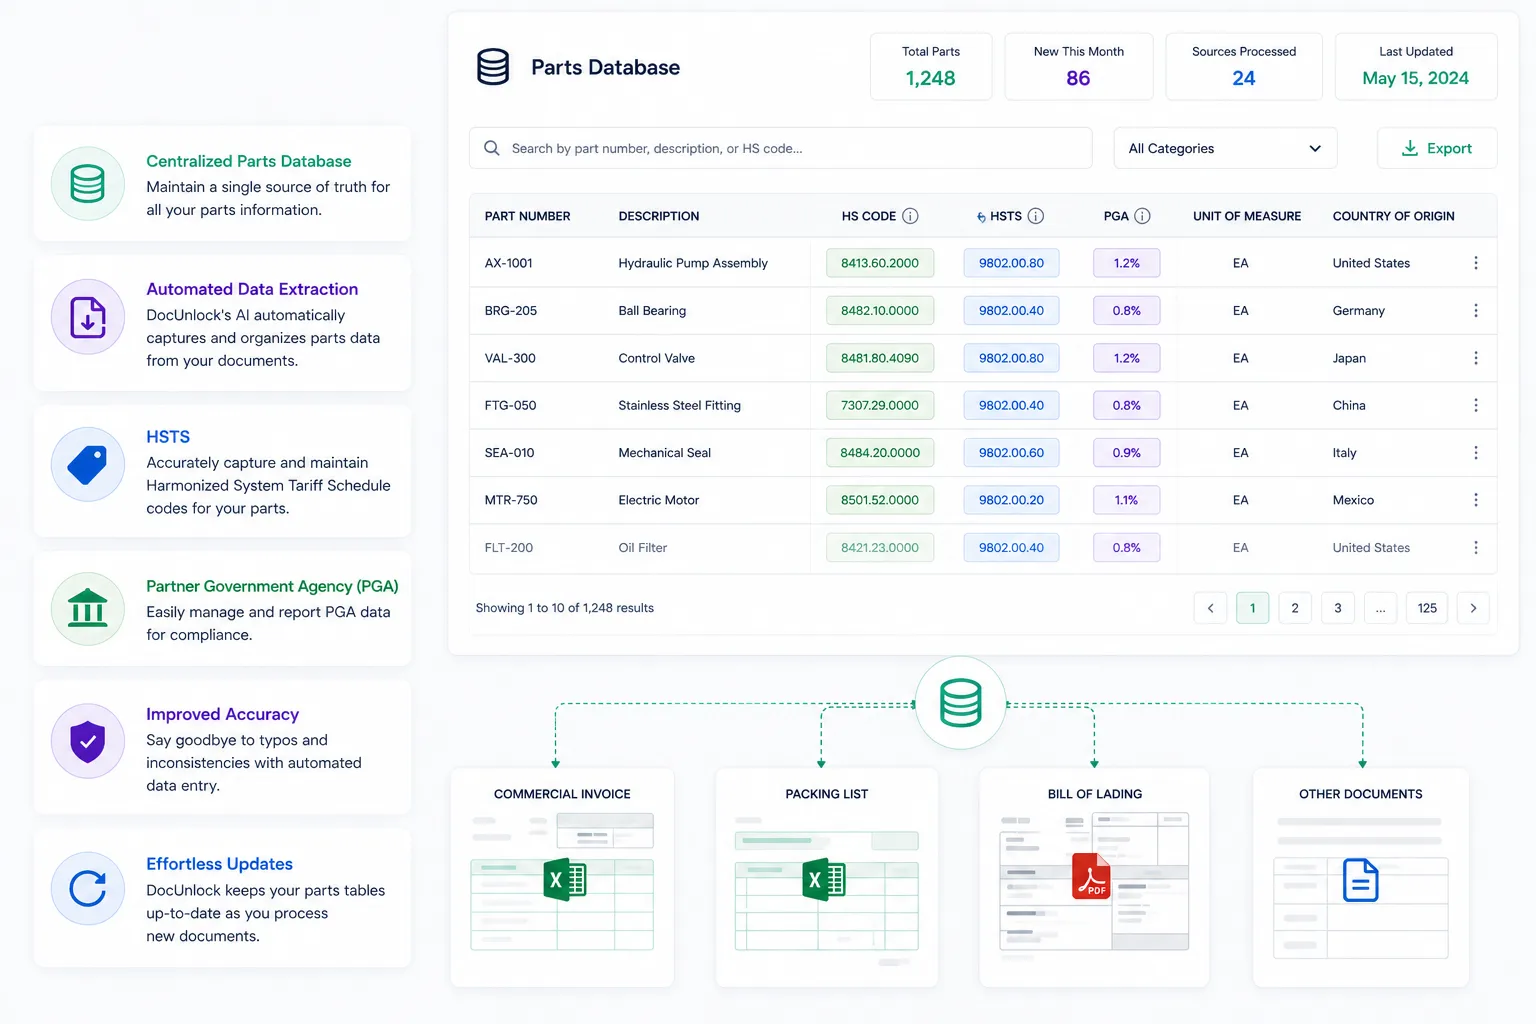Click Showing 1 to 10 results text

564,608
